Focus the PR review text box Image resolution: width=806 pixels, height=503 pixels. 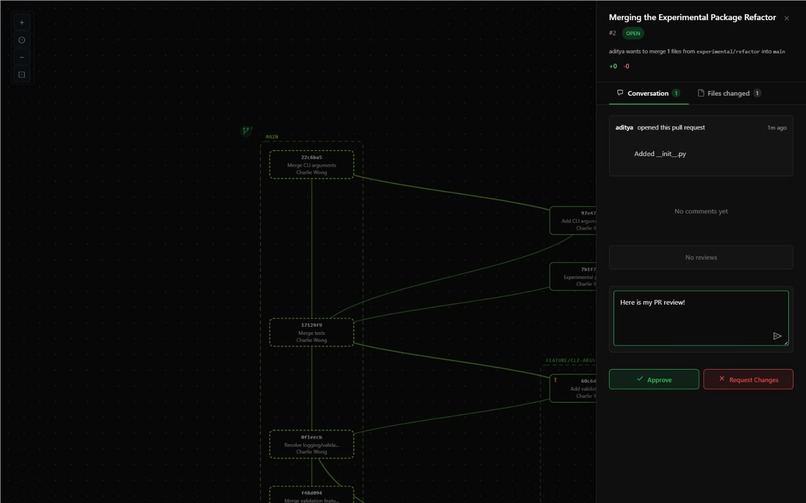coord(701,318)
